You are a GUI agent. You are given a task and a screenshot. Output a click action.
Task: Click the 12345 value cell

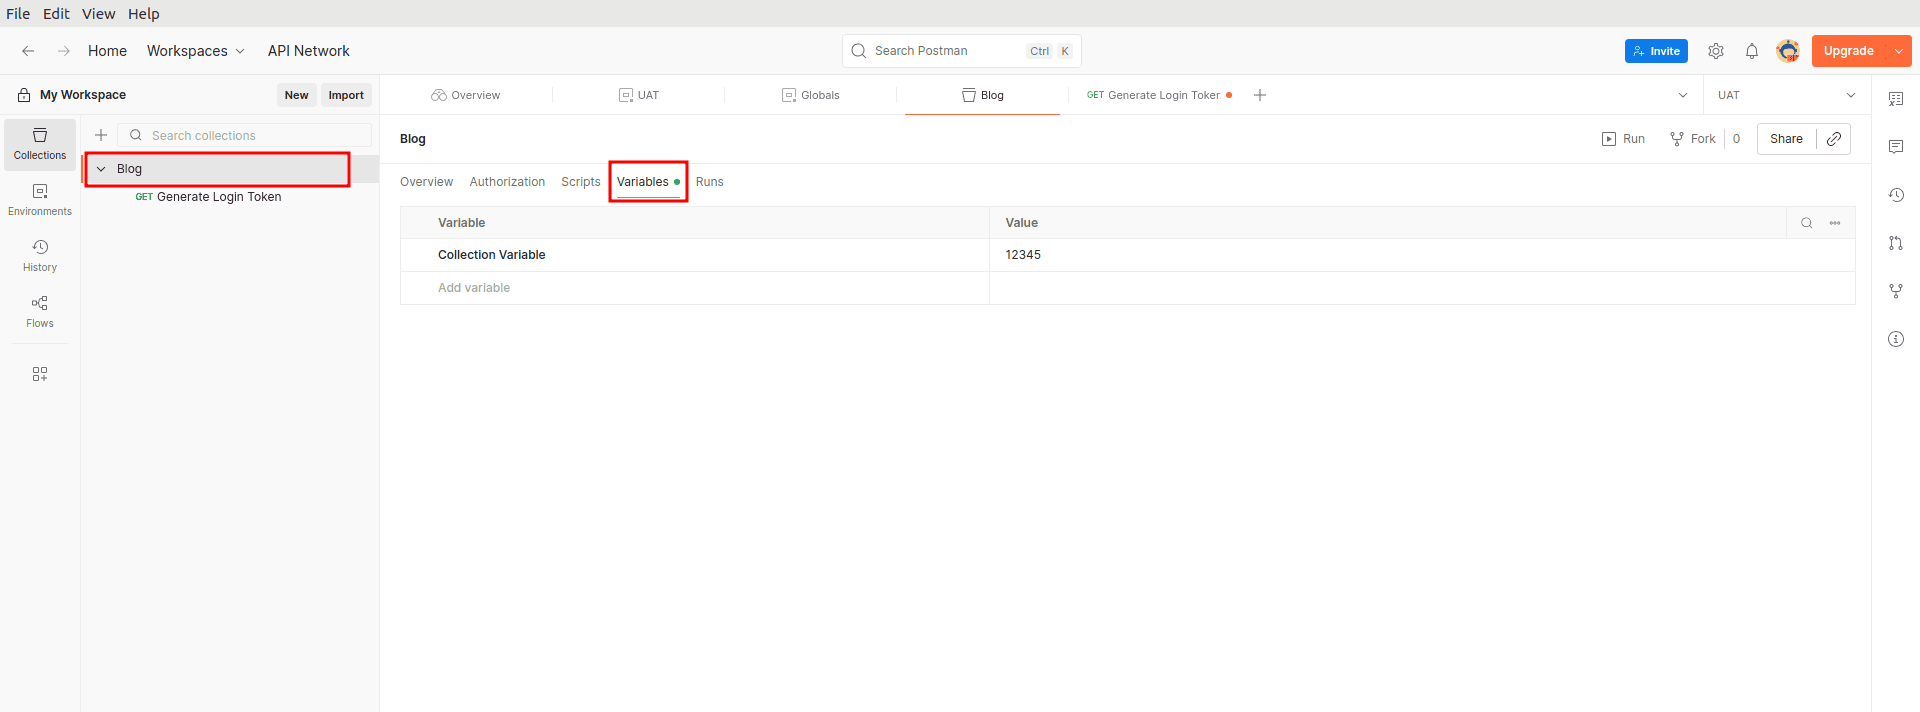[x=1422, y=255]
